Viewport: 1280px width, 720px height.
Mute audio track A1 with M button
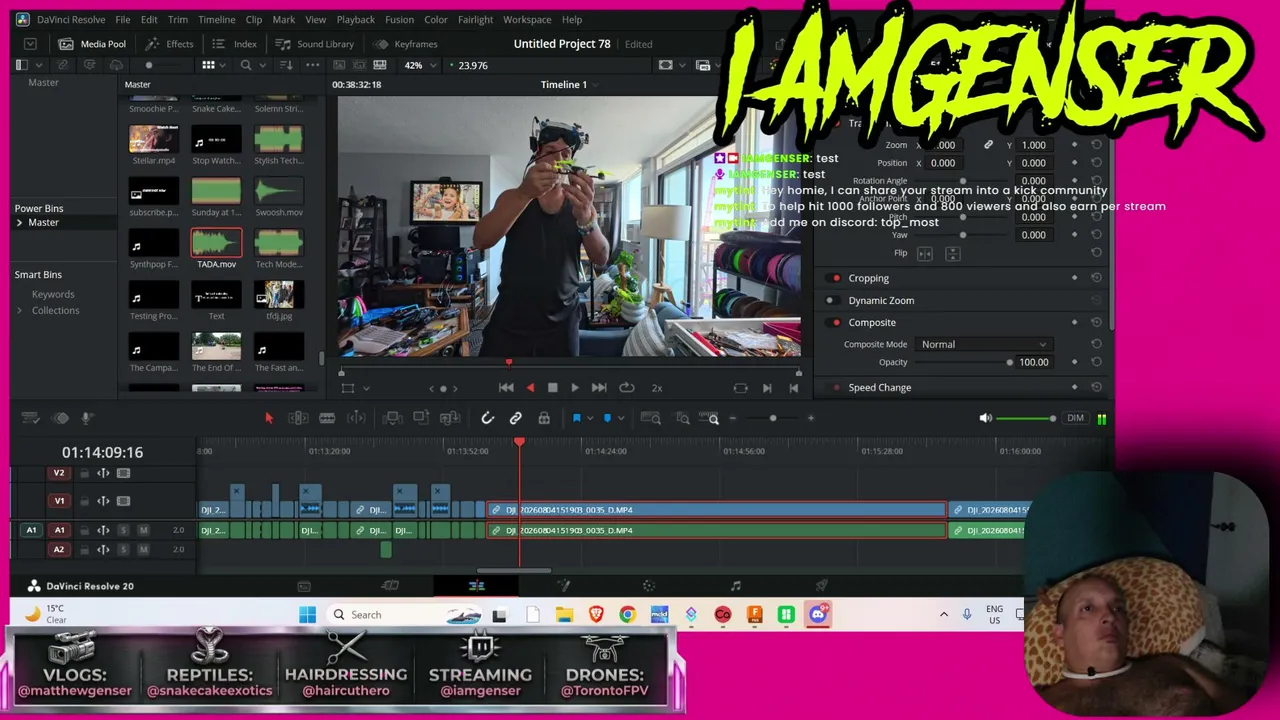point(143,530)
